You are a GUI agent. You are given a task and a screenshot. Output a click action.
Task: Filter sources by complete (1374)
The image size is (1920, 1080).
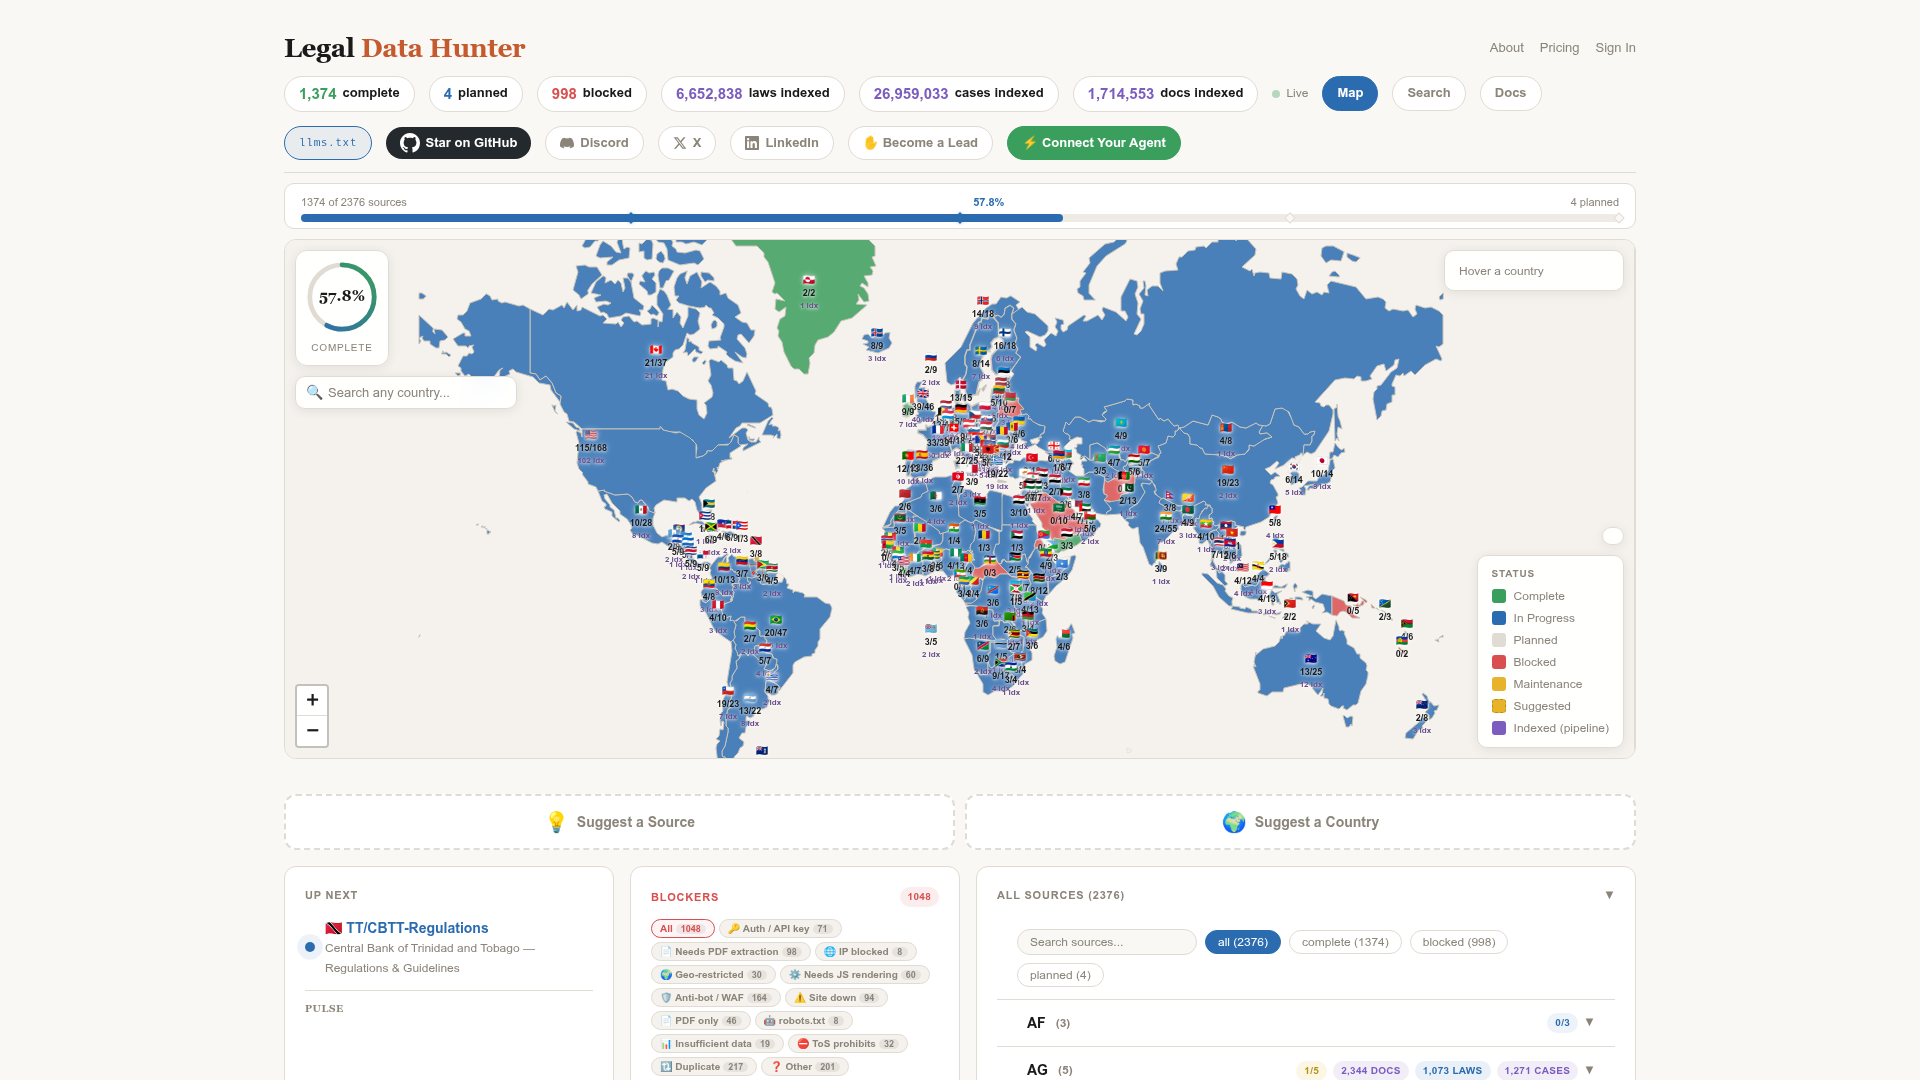point(1345,942)
